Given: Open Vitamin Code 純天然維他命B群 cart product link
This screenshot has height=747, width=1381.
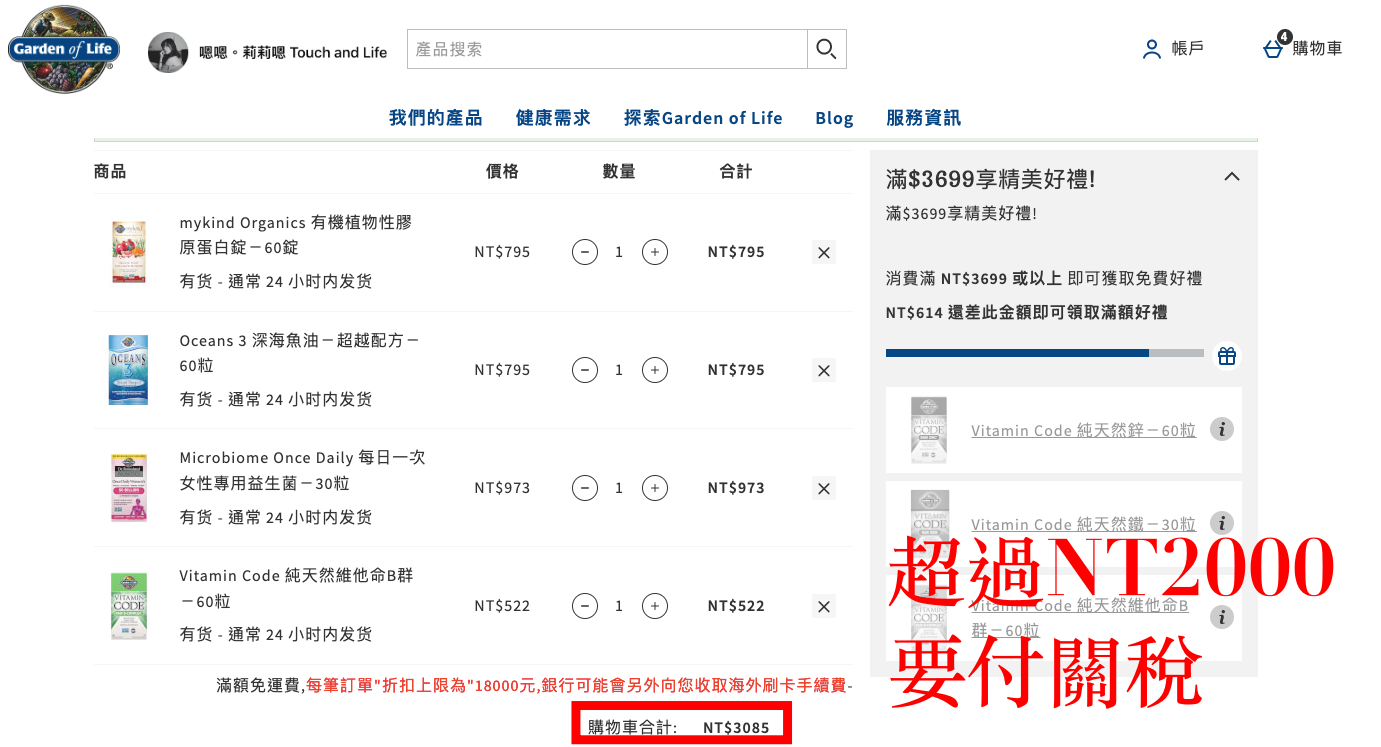Looking at the screenshot, I should pos(296,589).
